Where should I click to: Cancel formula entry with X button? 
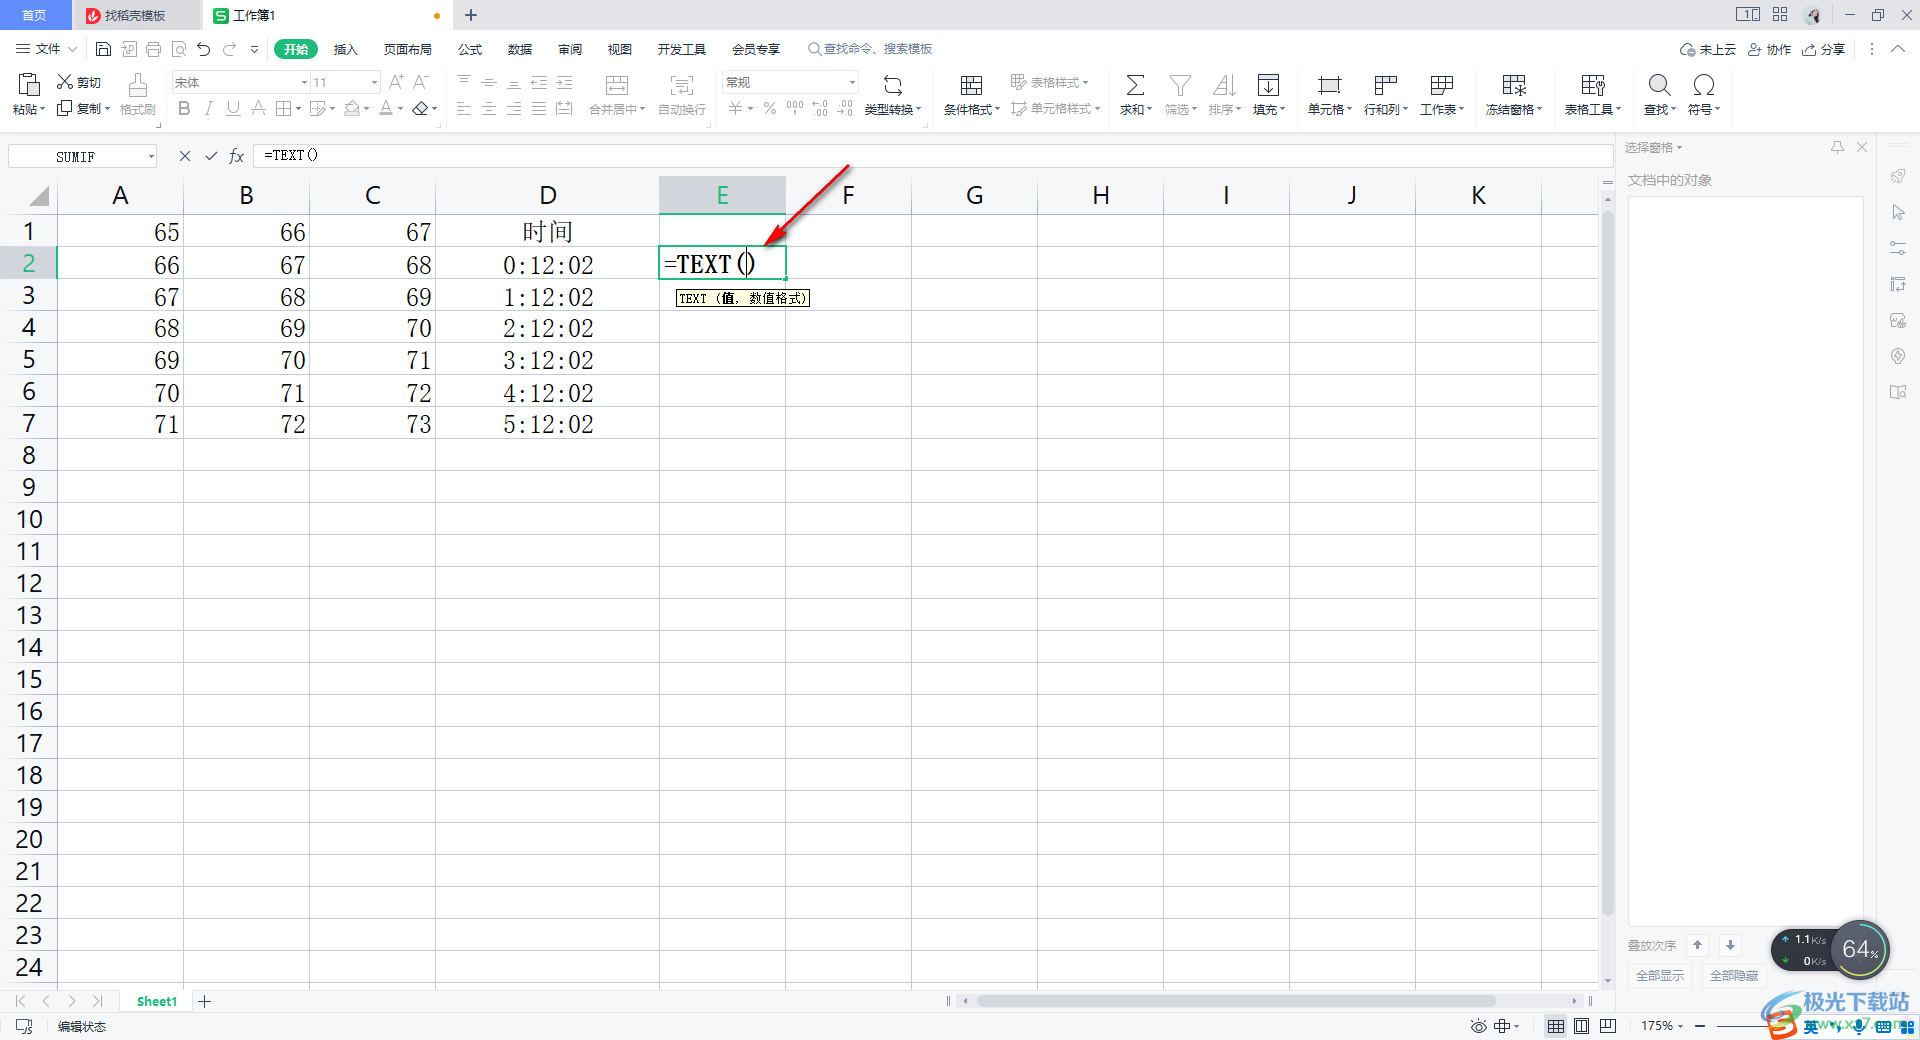[185, 156]
